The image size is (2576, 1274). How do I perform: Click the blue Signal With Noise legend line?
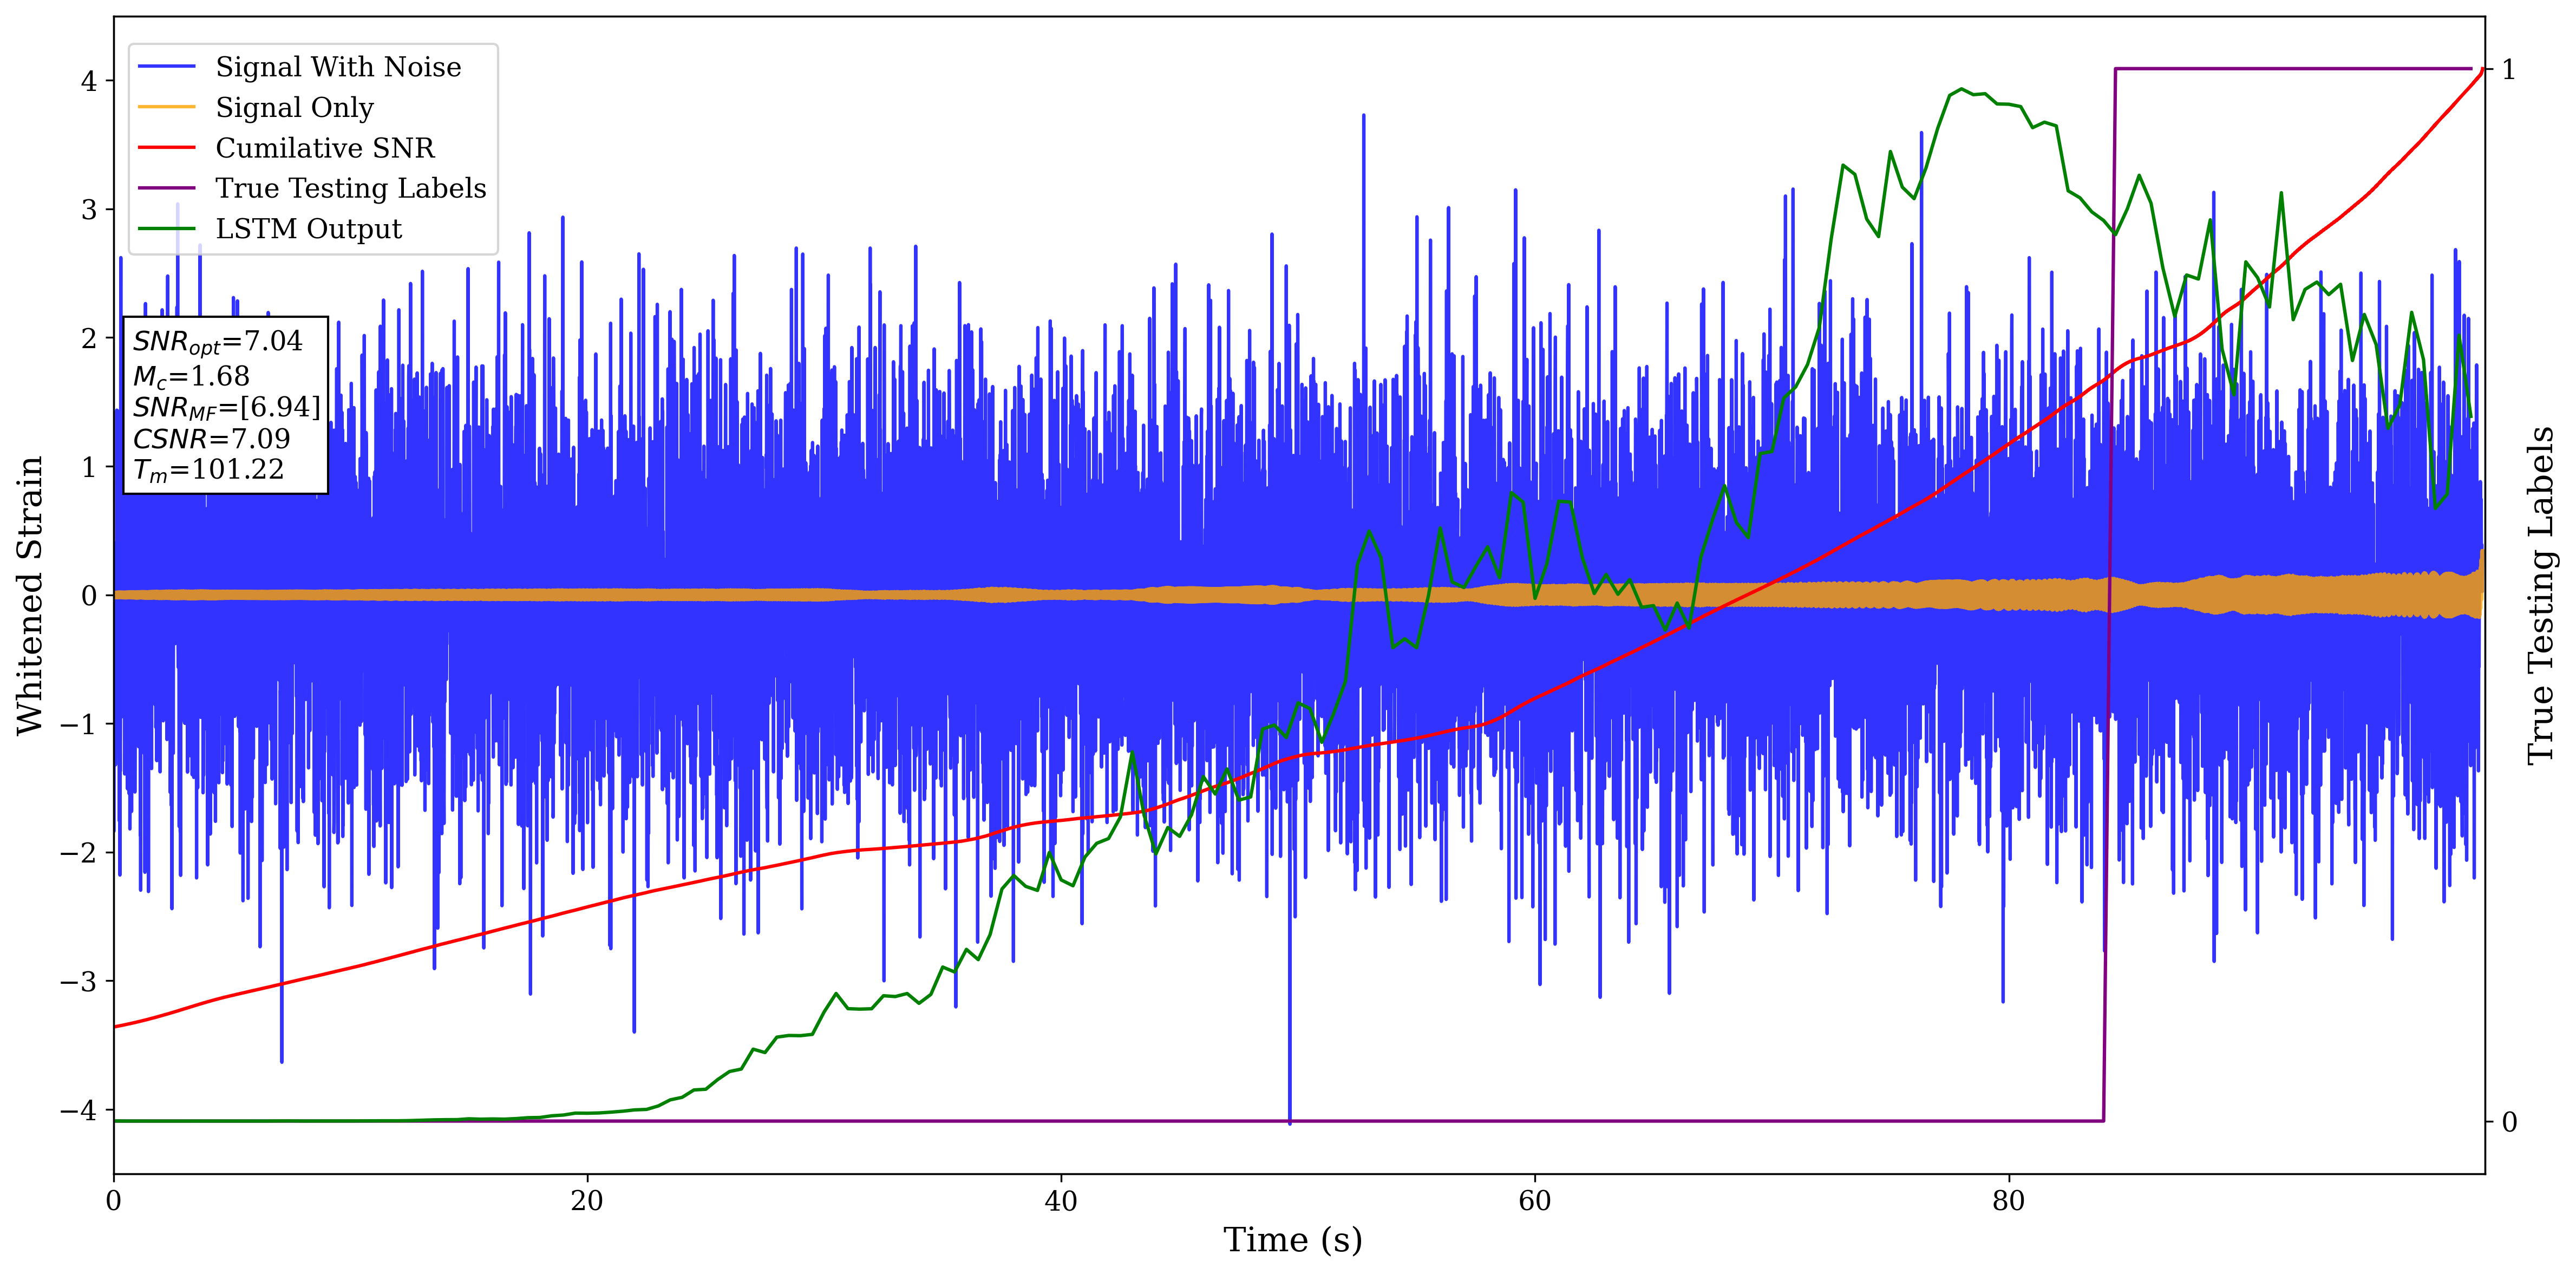pyautogui.click(x=166, y=67)
